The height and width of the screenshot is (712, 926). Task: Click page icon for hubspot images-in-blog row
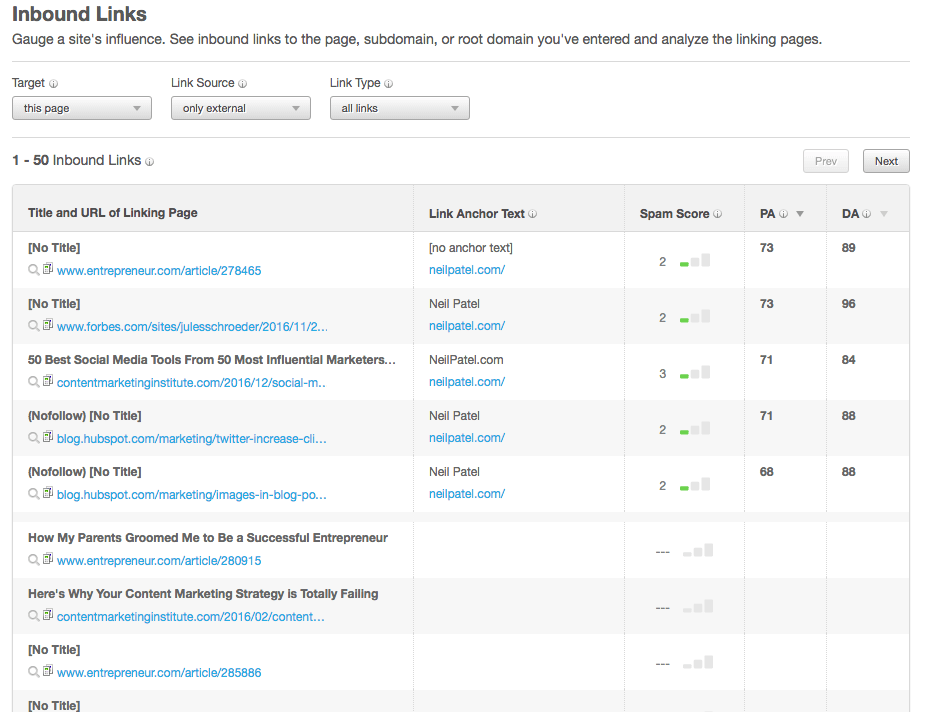pyautogui.click(x=48, y=493)
